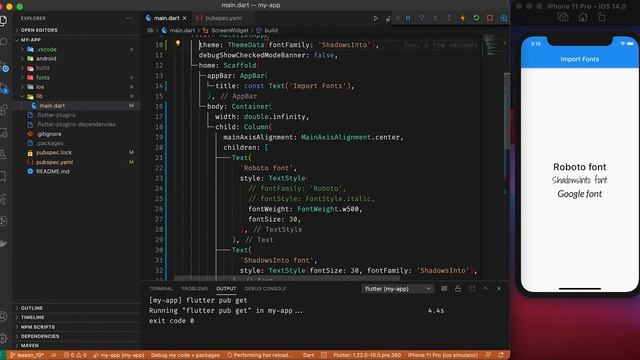Restart the debug session green arrow
The height and width of the screenshot is (360, 640).
[476, 18]
